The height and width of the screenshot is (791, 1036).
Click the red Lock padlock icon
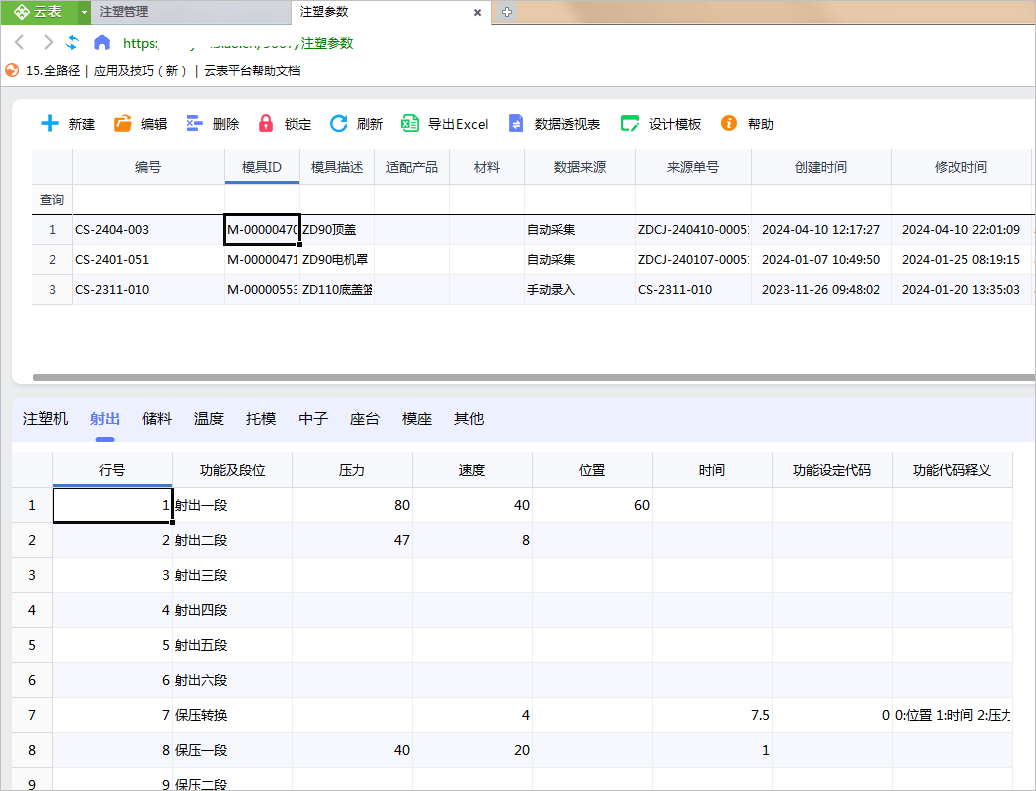pyautogui.click(x=266, y=124)
